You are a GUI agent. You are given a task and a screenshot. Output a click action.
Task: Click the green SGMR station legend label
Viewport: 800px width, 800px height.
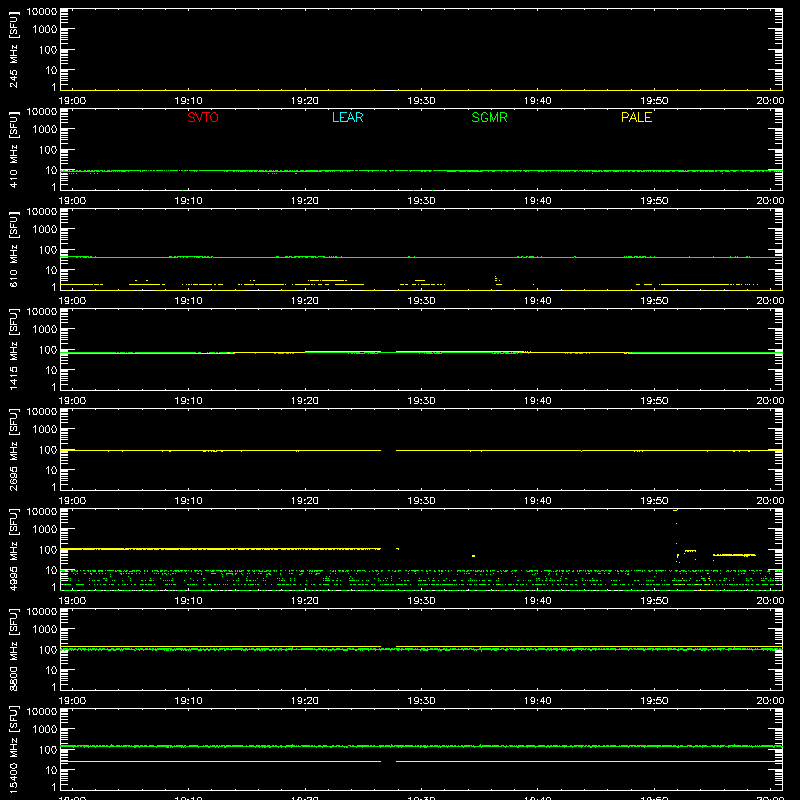point(489,117)
